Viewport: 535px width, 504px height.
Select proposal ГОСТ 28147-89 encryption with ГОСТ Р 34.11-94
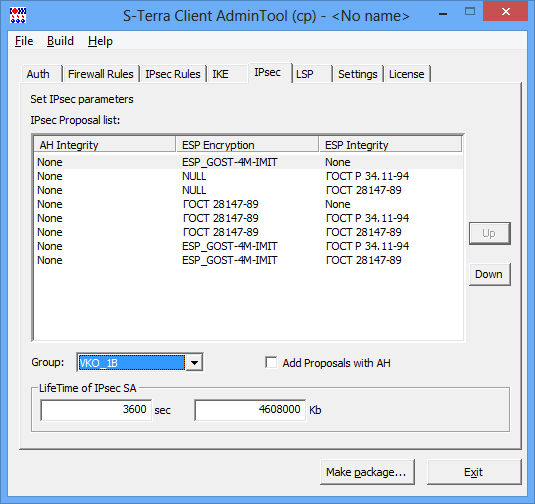[248, 218]
